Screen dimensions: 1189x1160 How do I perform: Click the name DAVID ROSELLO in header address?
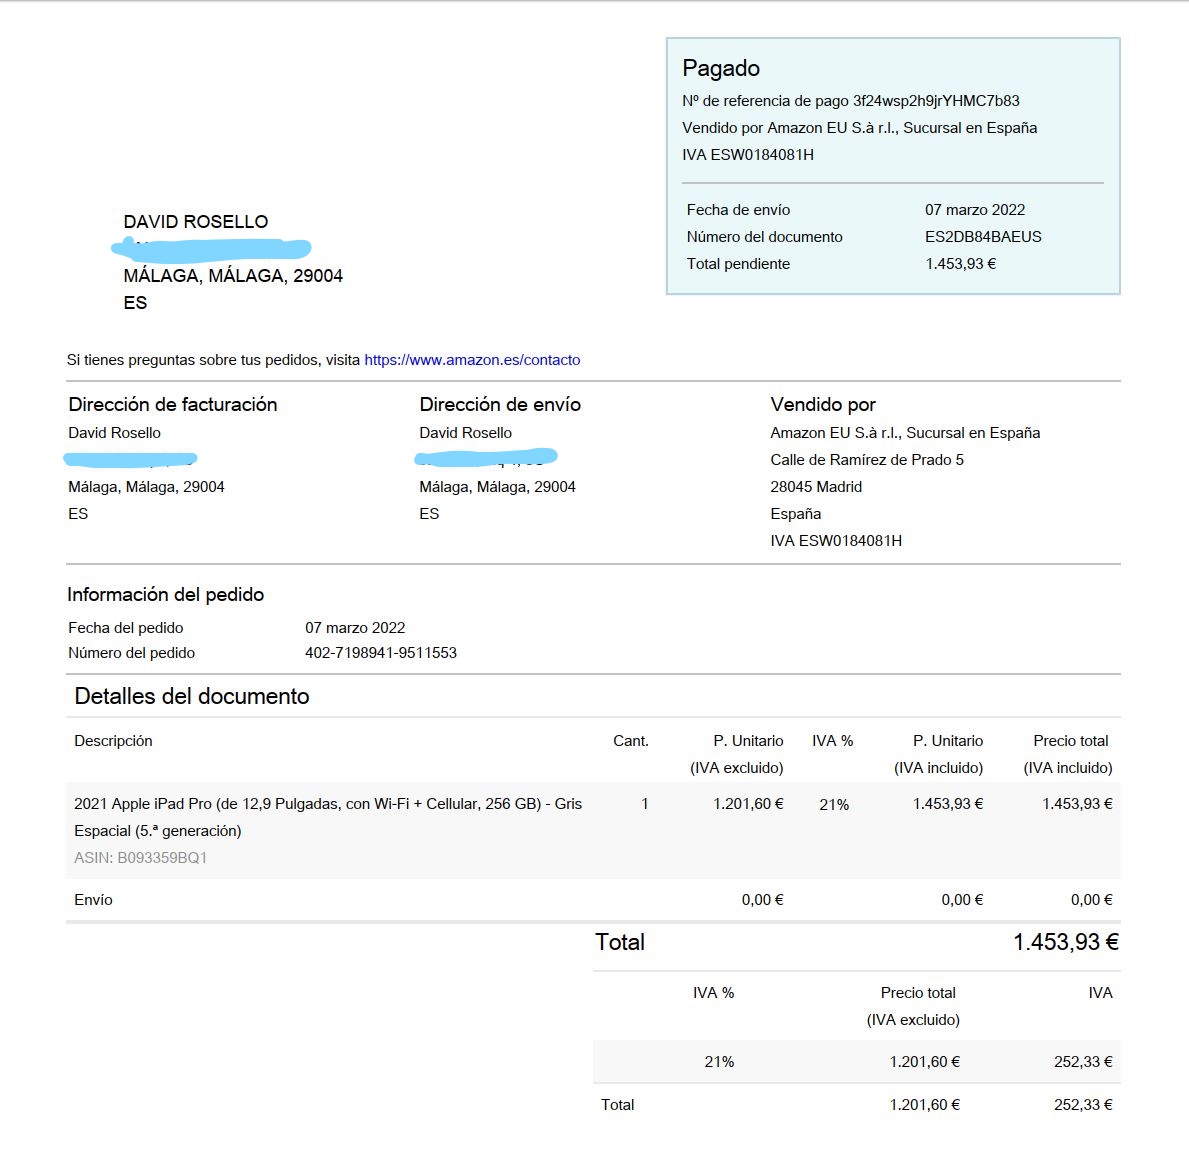tap(196, 222)
